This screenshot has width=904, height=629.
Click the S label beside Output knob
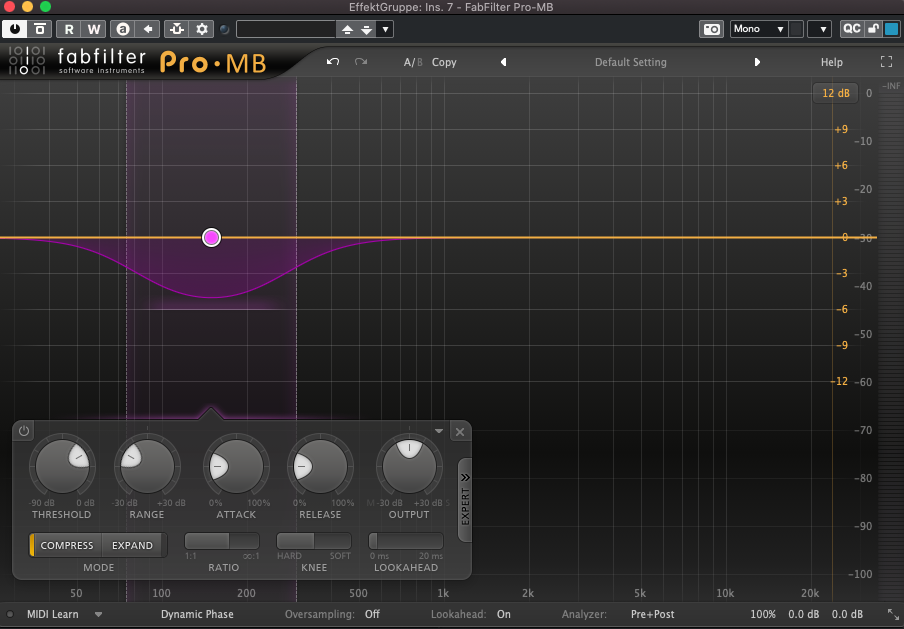[447, 503]
